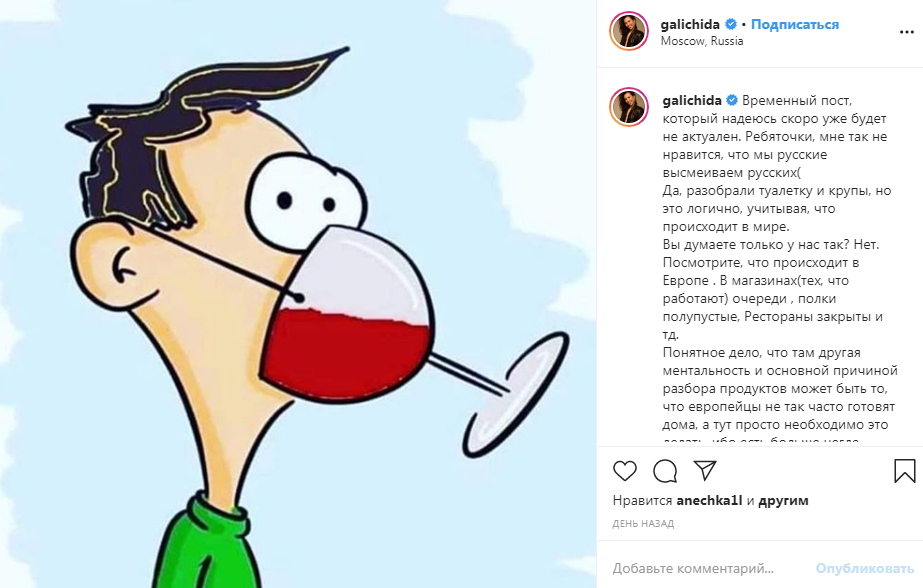Click the Опубликовать post comment button
923x588 pixels.
click(865, 569)
